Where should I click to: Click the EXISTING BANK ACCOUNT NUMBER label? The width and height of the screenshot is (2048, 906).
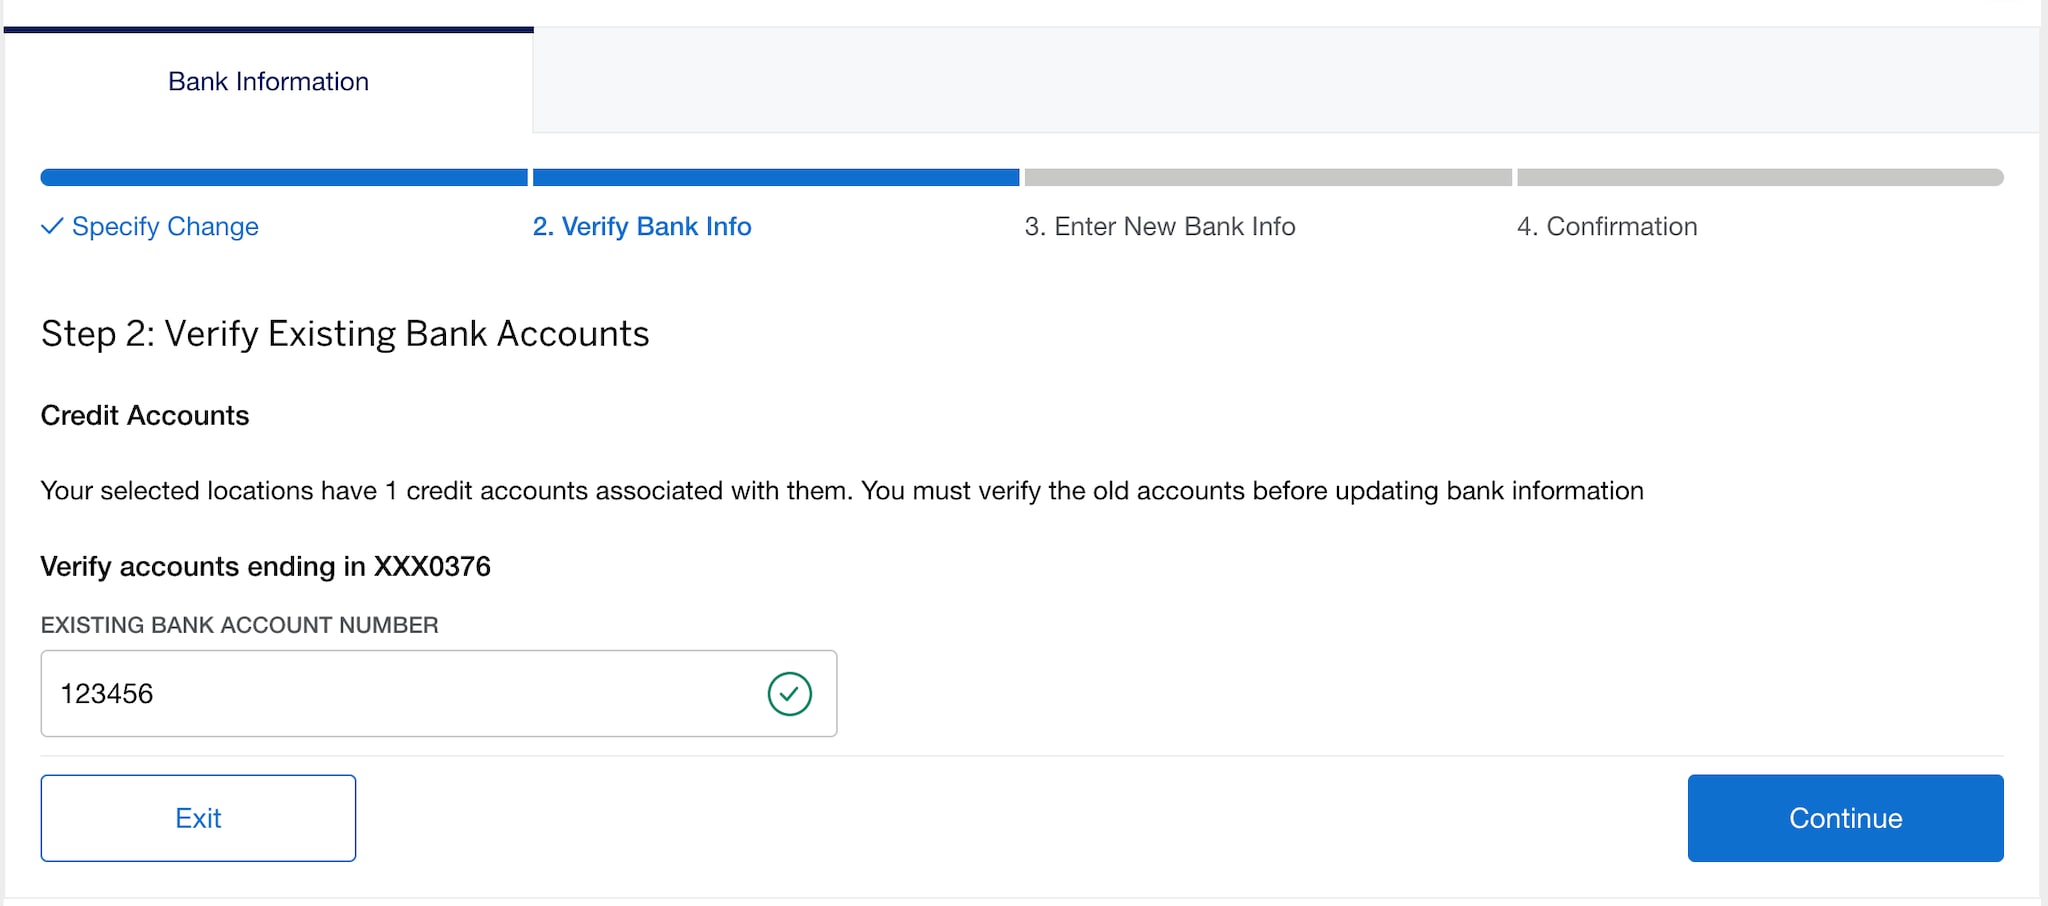coord(239,625)
